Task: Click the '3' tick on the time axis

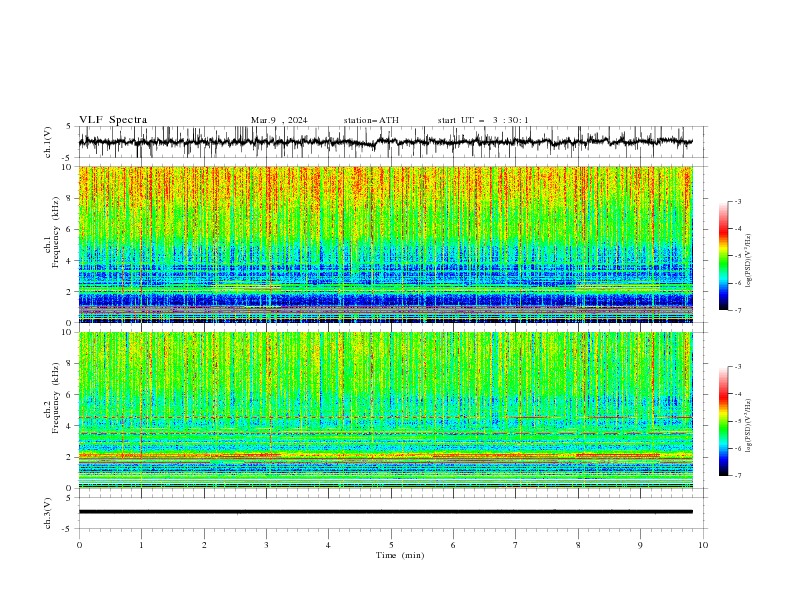Action: tap(266, 545)
